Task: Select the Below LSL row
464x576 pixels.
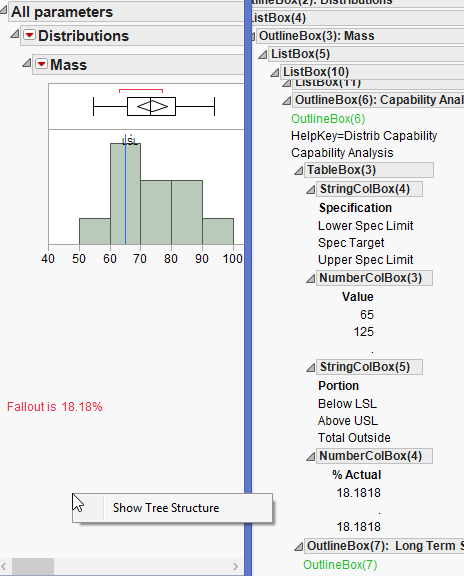Action: tap(347, 404)
